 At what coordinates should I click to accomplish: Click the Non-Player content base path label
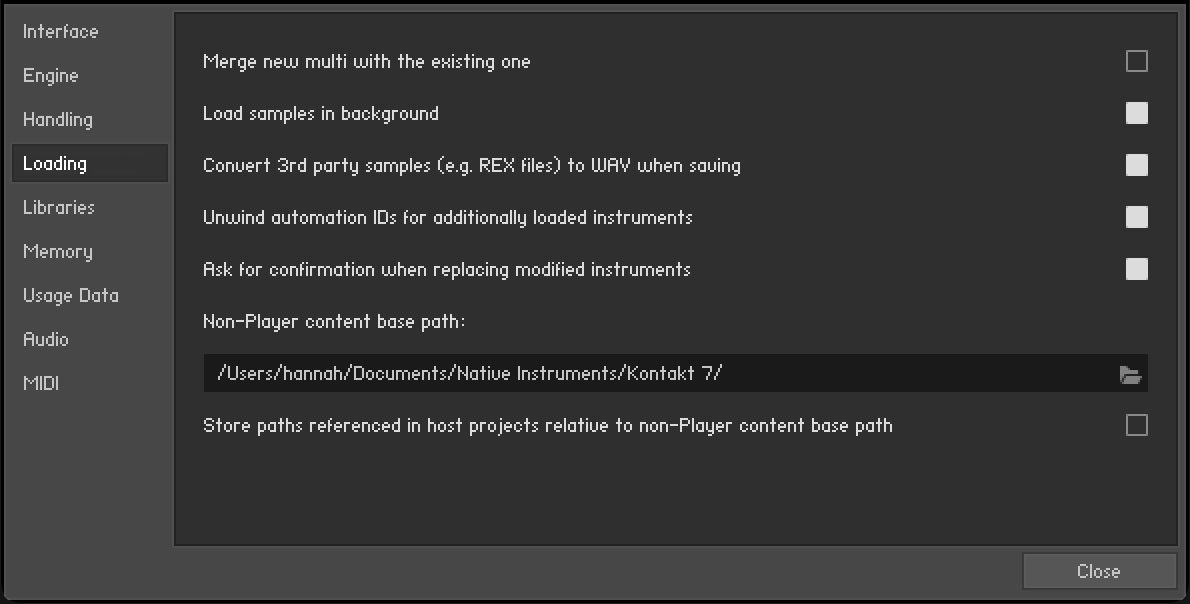coord(334,322)
